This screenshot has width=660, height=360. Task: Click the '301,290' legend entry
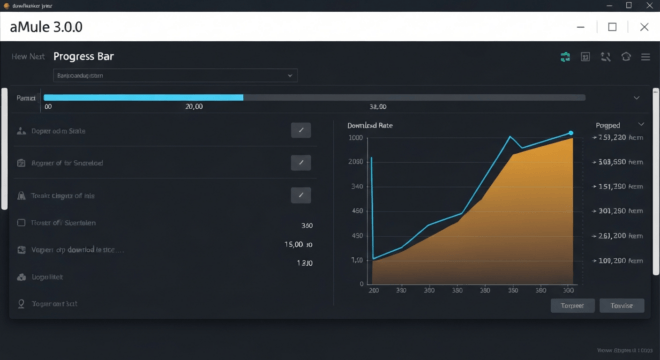pos(618,211)
